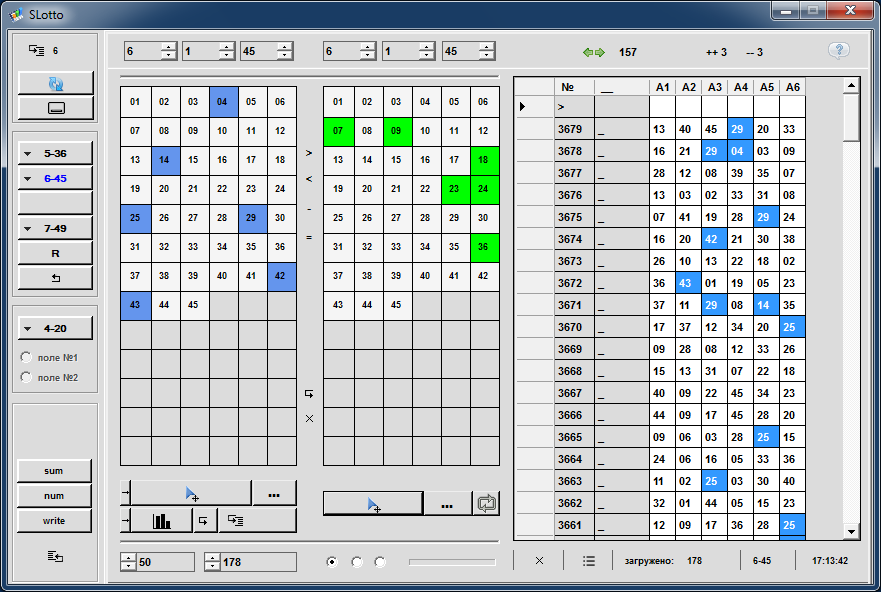
Task: Click the help question mark icon
Action: click(839, 51)
